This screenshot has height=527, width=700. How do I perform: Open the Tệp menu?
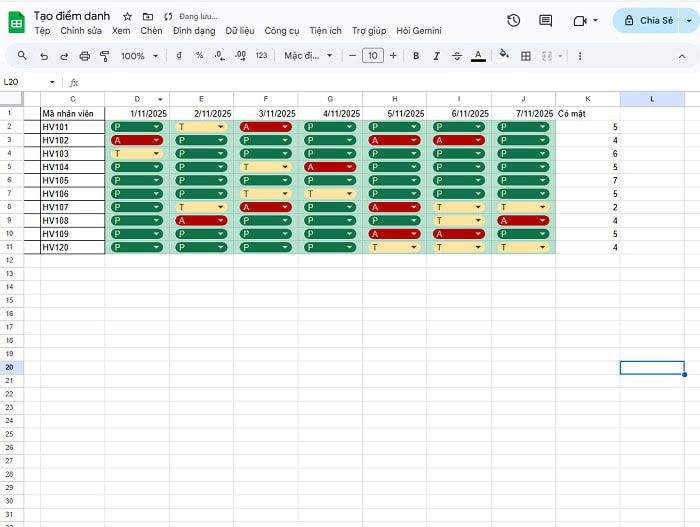pyautogui.click(x=42, y=31)
